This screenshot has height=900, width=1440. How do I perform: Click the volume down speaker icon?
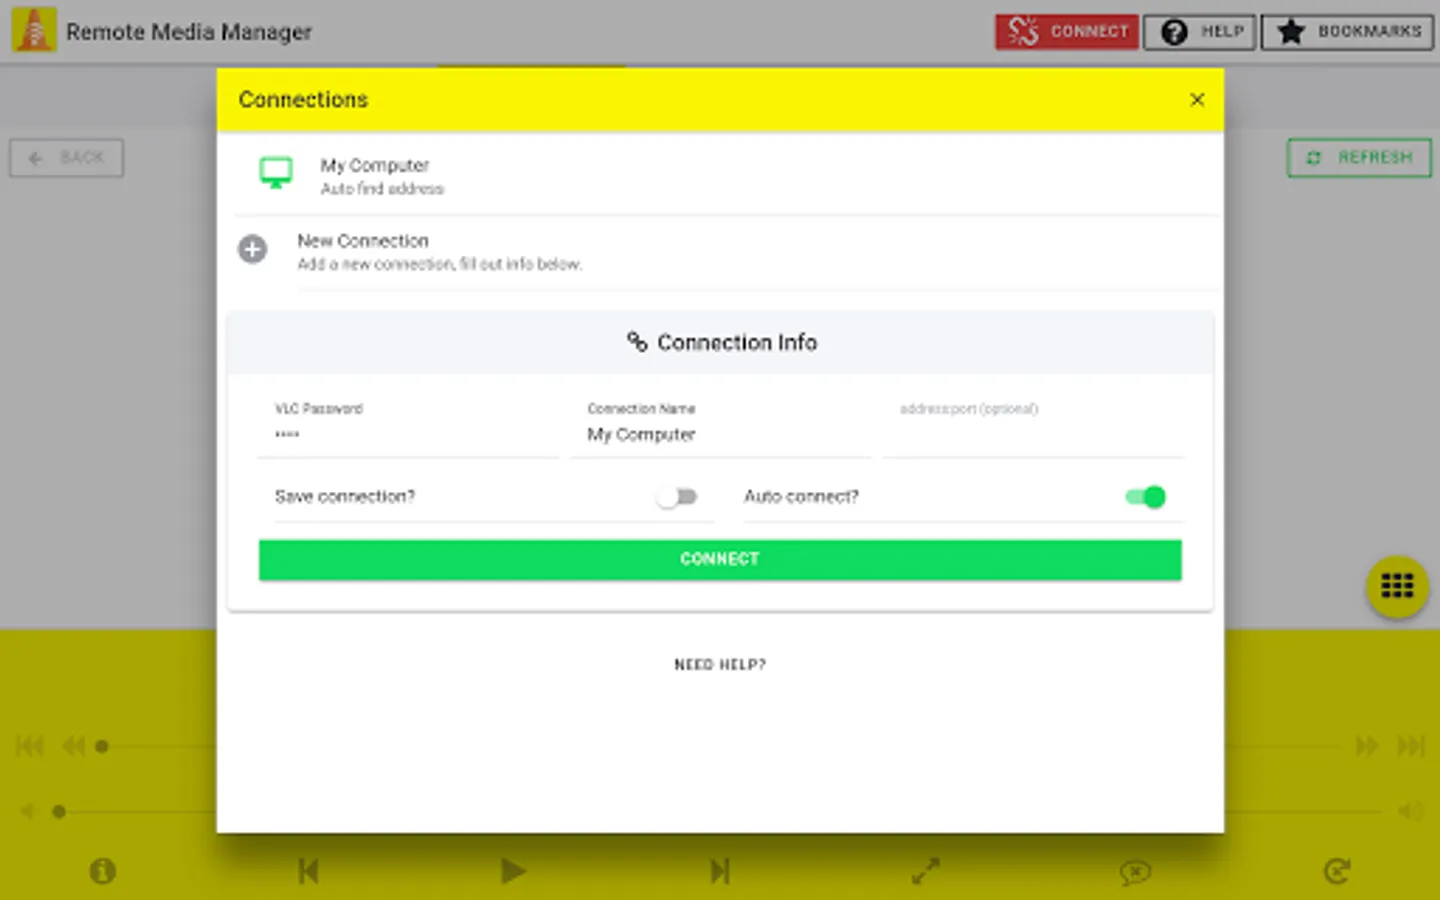[28, 811]
